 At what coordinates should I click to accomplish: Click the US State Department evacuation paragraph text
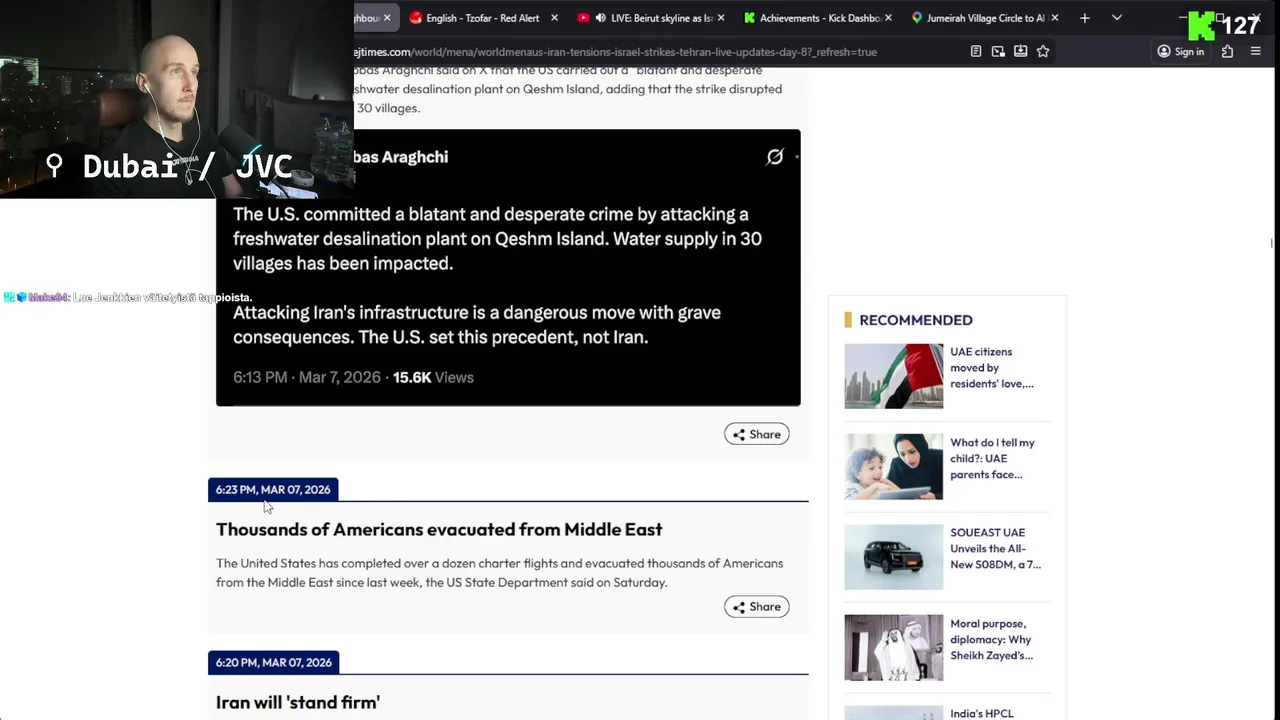click(500, 573)
